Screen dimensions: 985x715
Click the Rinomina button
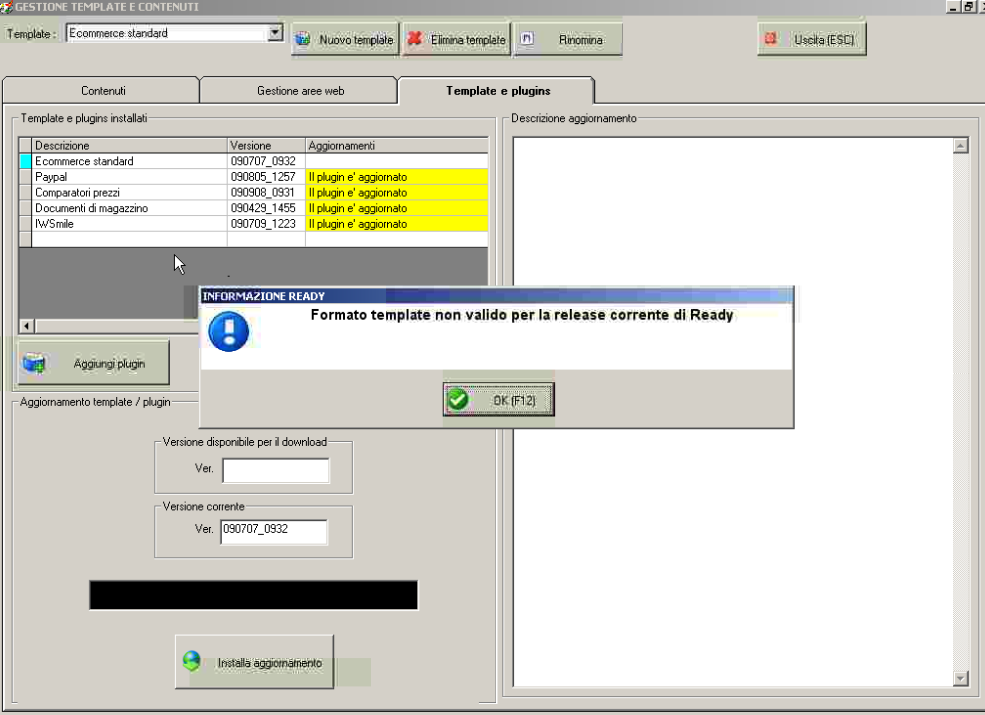[x=569, y=40]
